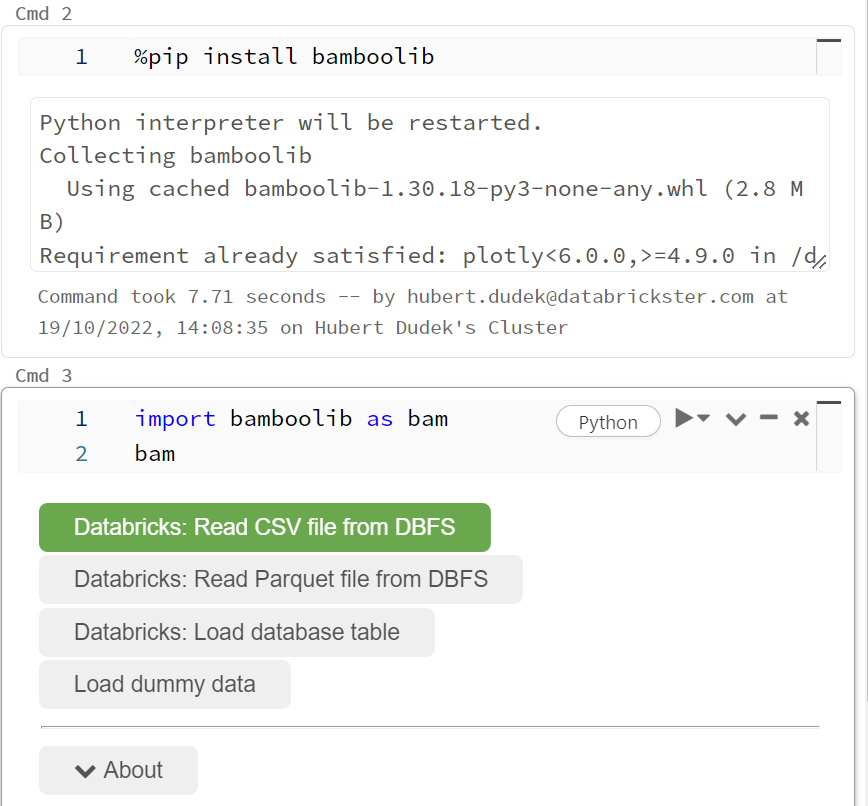Screen dimensions: 868x806
Task: Minimize Cmd 3 output via the minus icon
Action: coord(768,420)
